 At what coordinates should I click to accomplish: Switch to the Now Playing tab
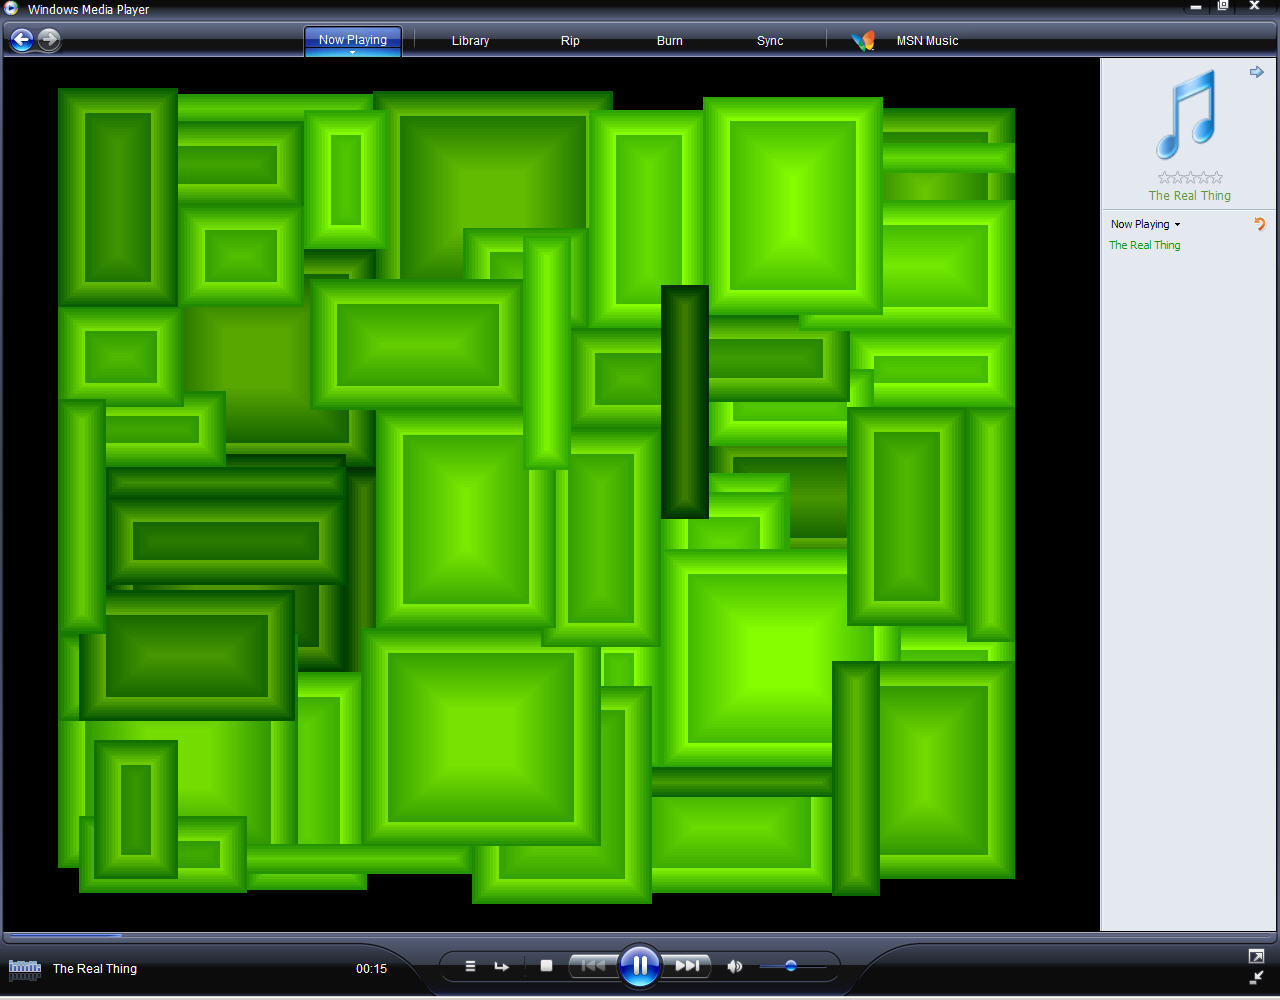click(353, 40)
